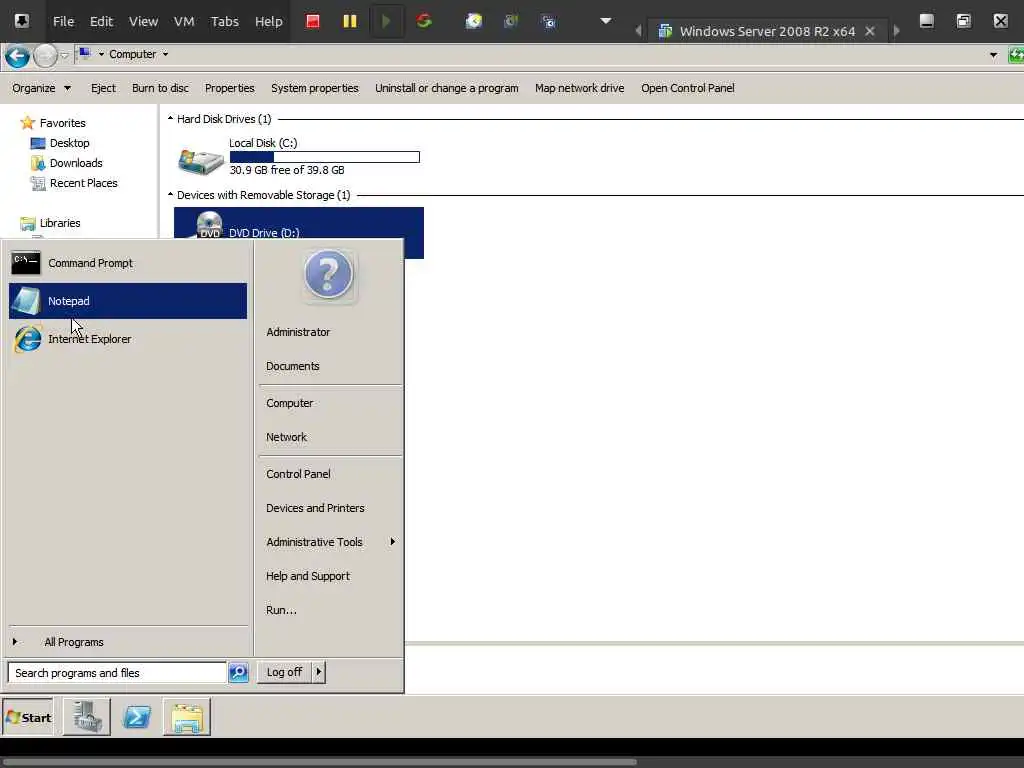Click Uninstall or change a program
The height and width of the screenshot is (768, 1024).
(447, 88)
